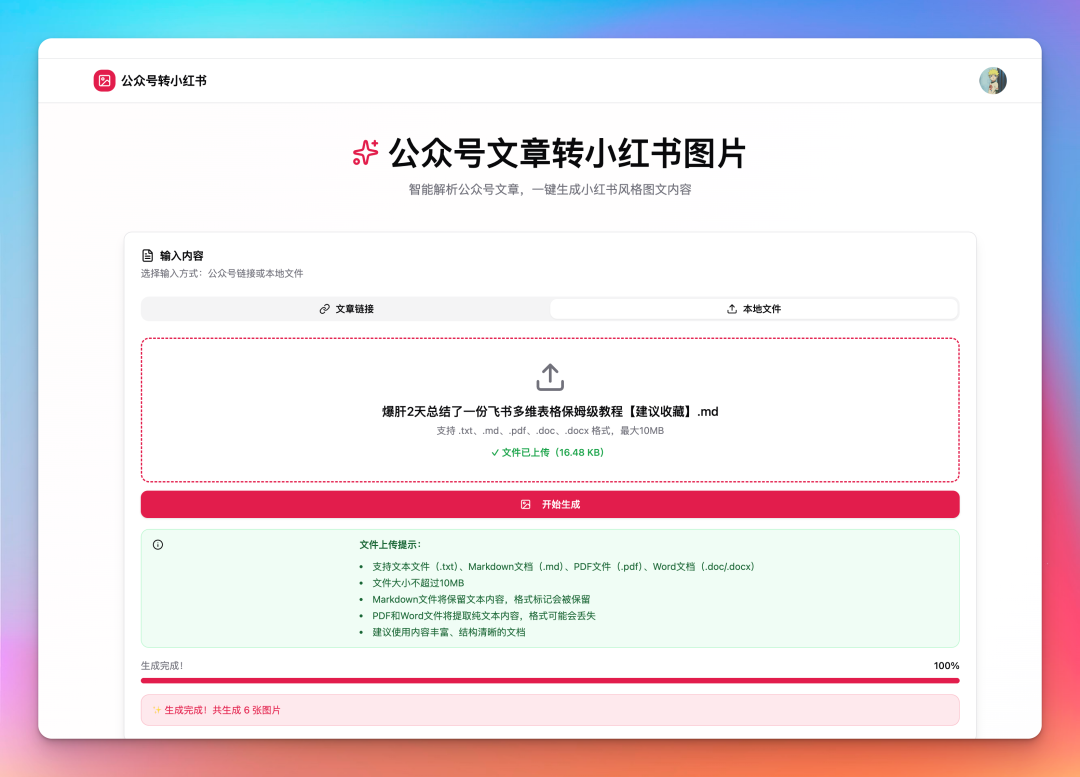The height and width of the screenshot is (777, 1080).
Task: Click the link icon on 文章链接 tab
Action: 324,309
